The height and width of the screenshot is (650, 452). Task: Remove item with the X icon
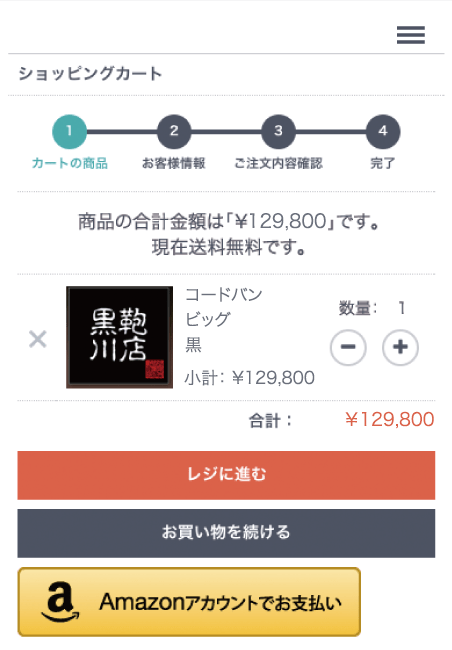tap(38, 339)
